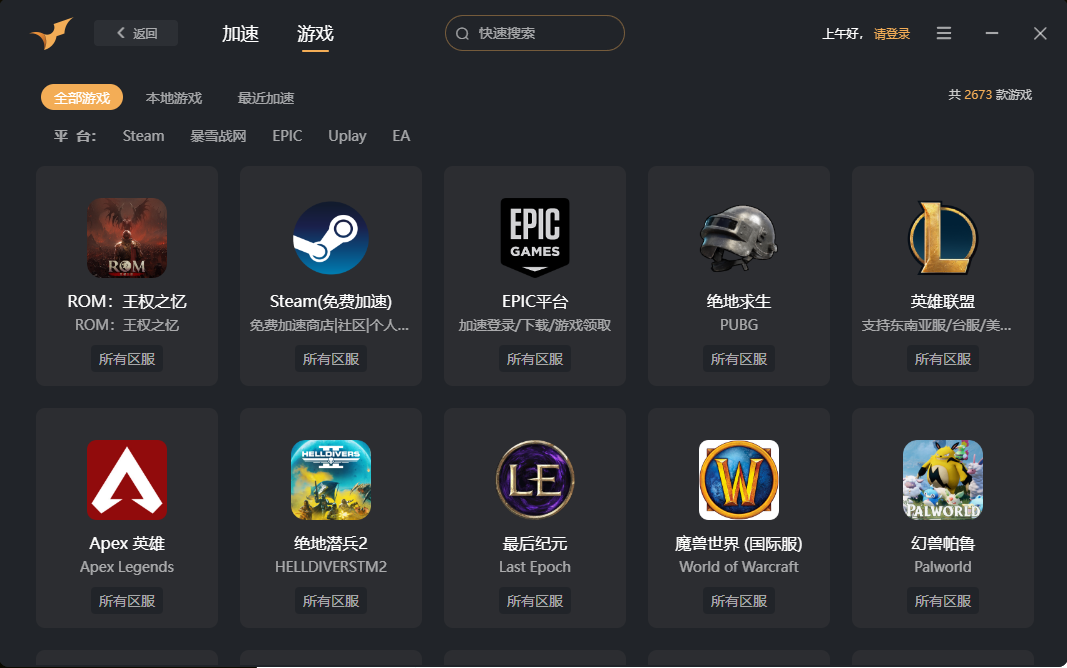Image resolution: width=1067 pixels, height=668 pixels.
Task: Click the EPIC平台 title text
Action: tap(535, 301)
